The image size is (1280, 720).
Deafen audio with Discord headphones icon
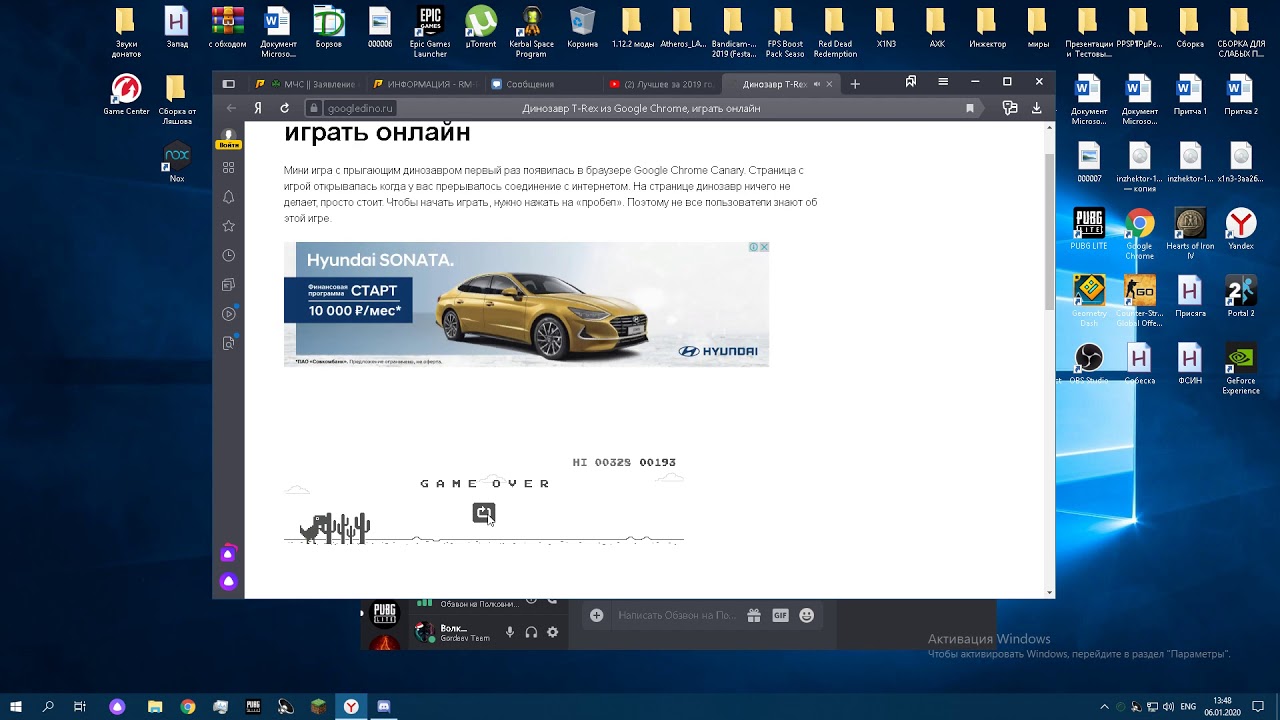click(531, 632)
